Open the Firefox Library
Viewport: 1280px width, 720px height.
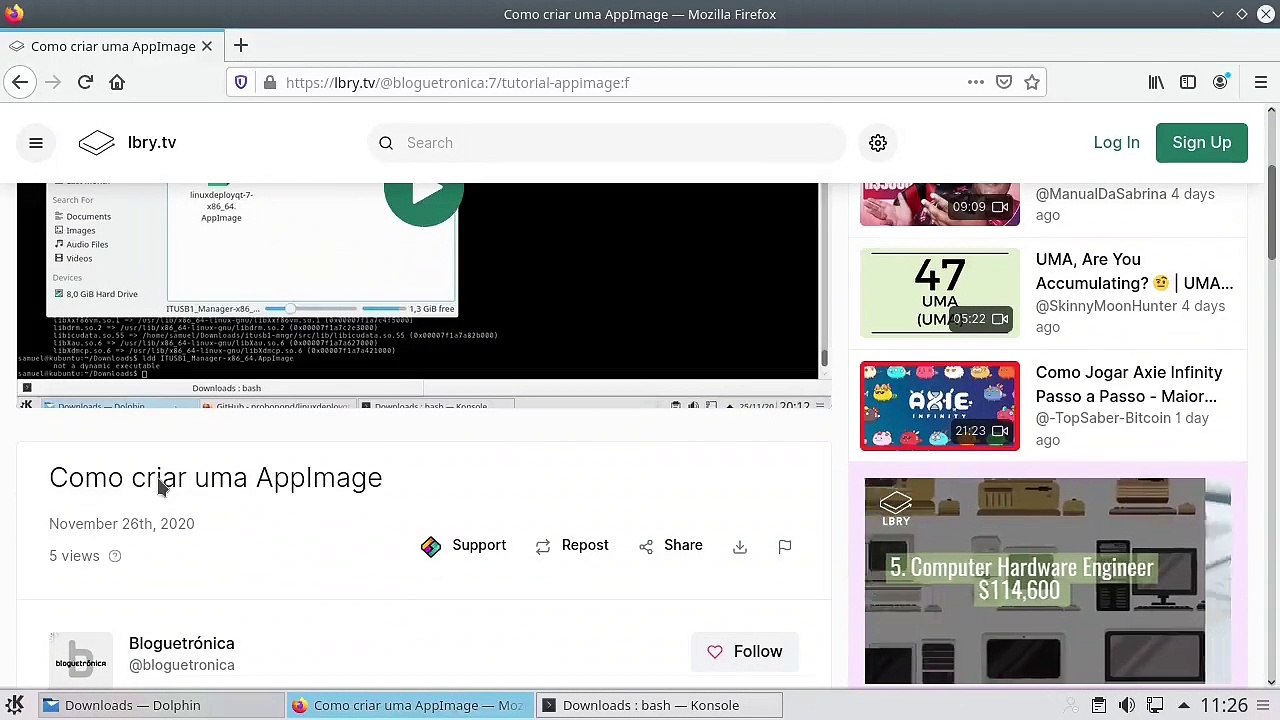[1156, 82]
